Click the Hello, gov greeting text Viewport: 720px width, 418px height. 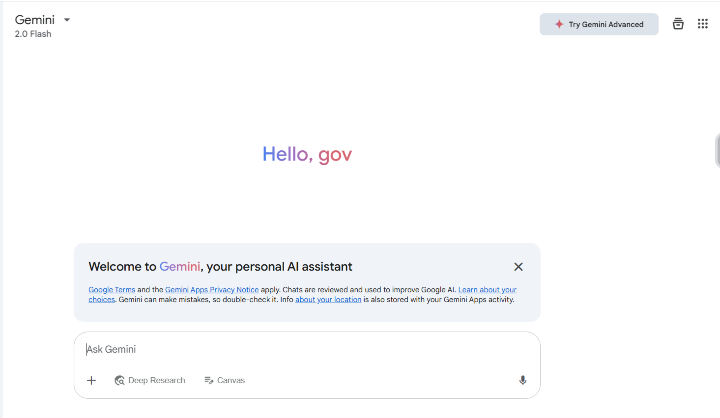click(307, 154)
